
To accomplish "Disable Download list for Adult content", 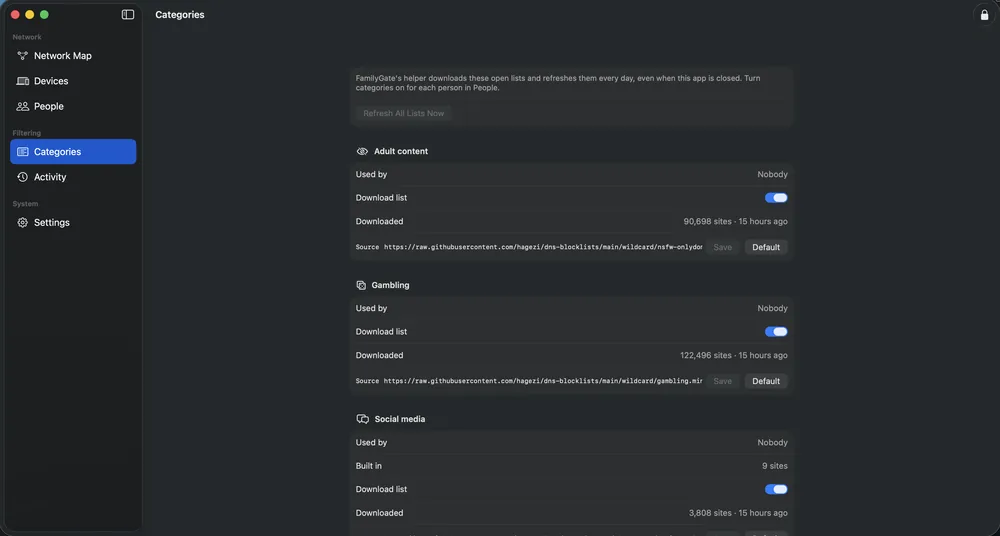I will [776, 198].
